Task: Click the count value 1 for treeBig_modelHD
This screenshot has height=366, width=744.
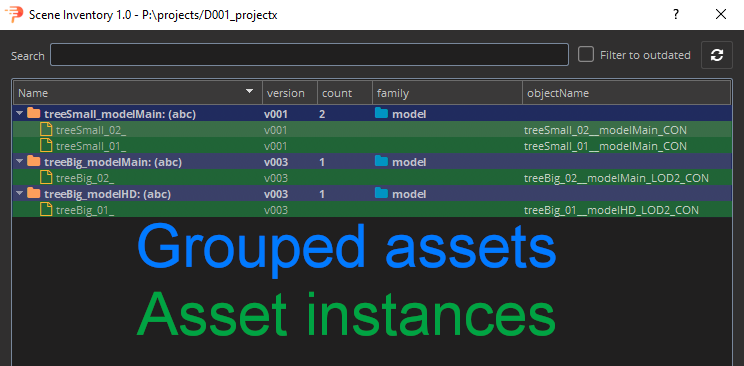Action: [x=322, y=194]
